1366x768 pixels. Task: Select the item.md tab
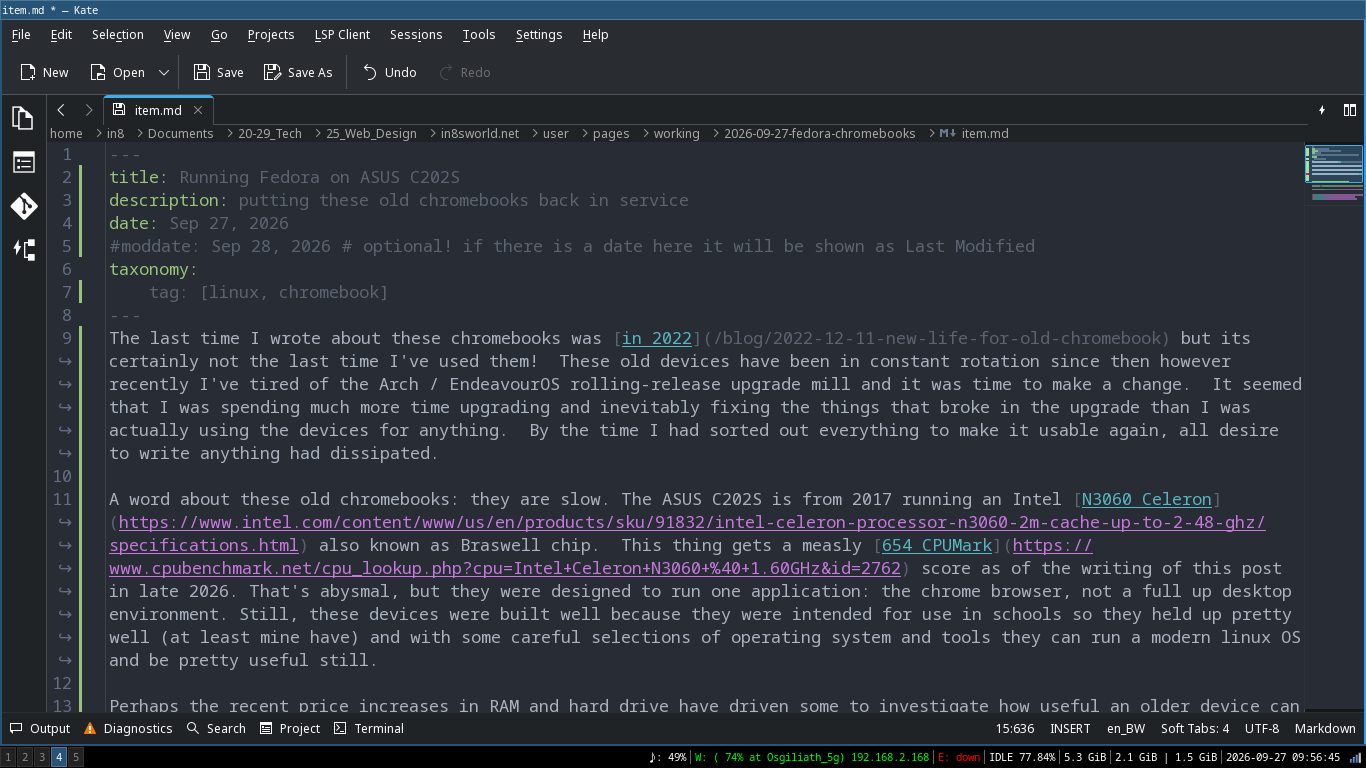[158, 110]
